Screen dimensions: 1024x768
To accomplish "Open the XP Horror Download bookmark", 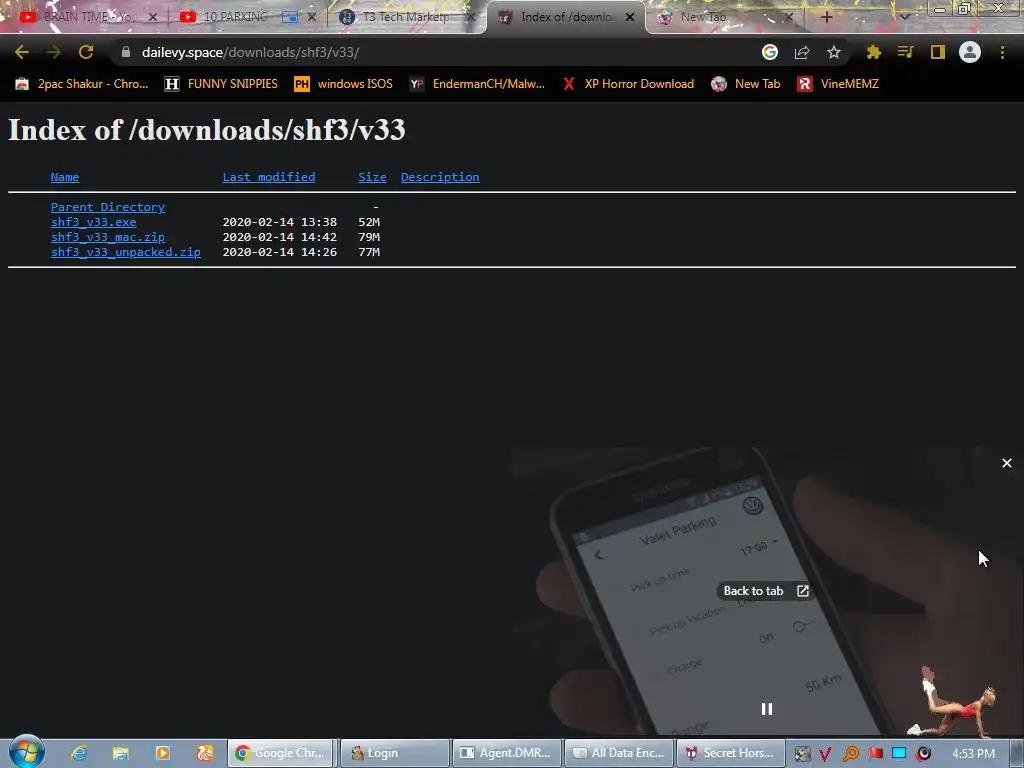I will [628, 84].
